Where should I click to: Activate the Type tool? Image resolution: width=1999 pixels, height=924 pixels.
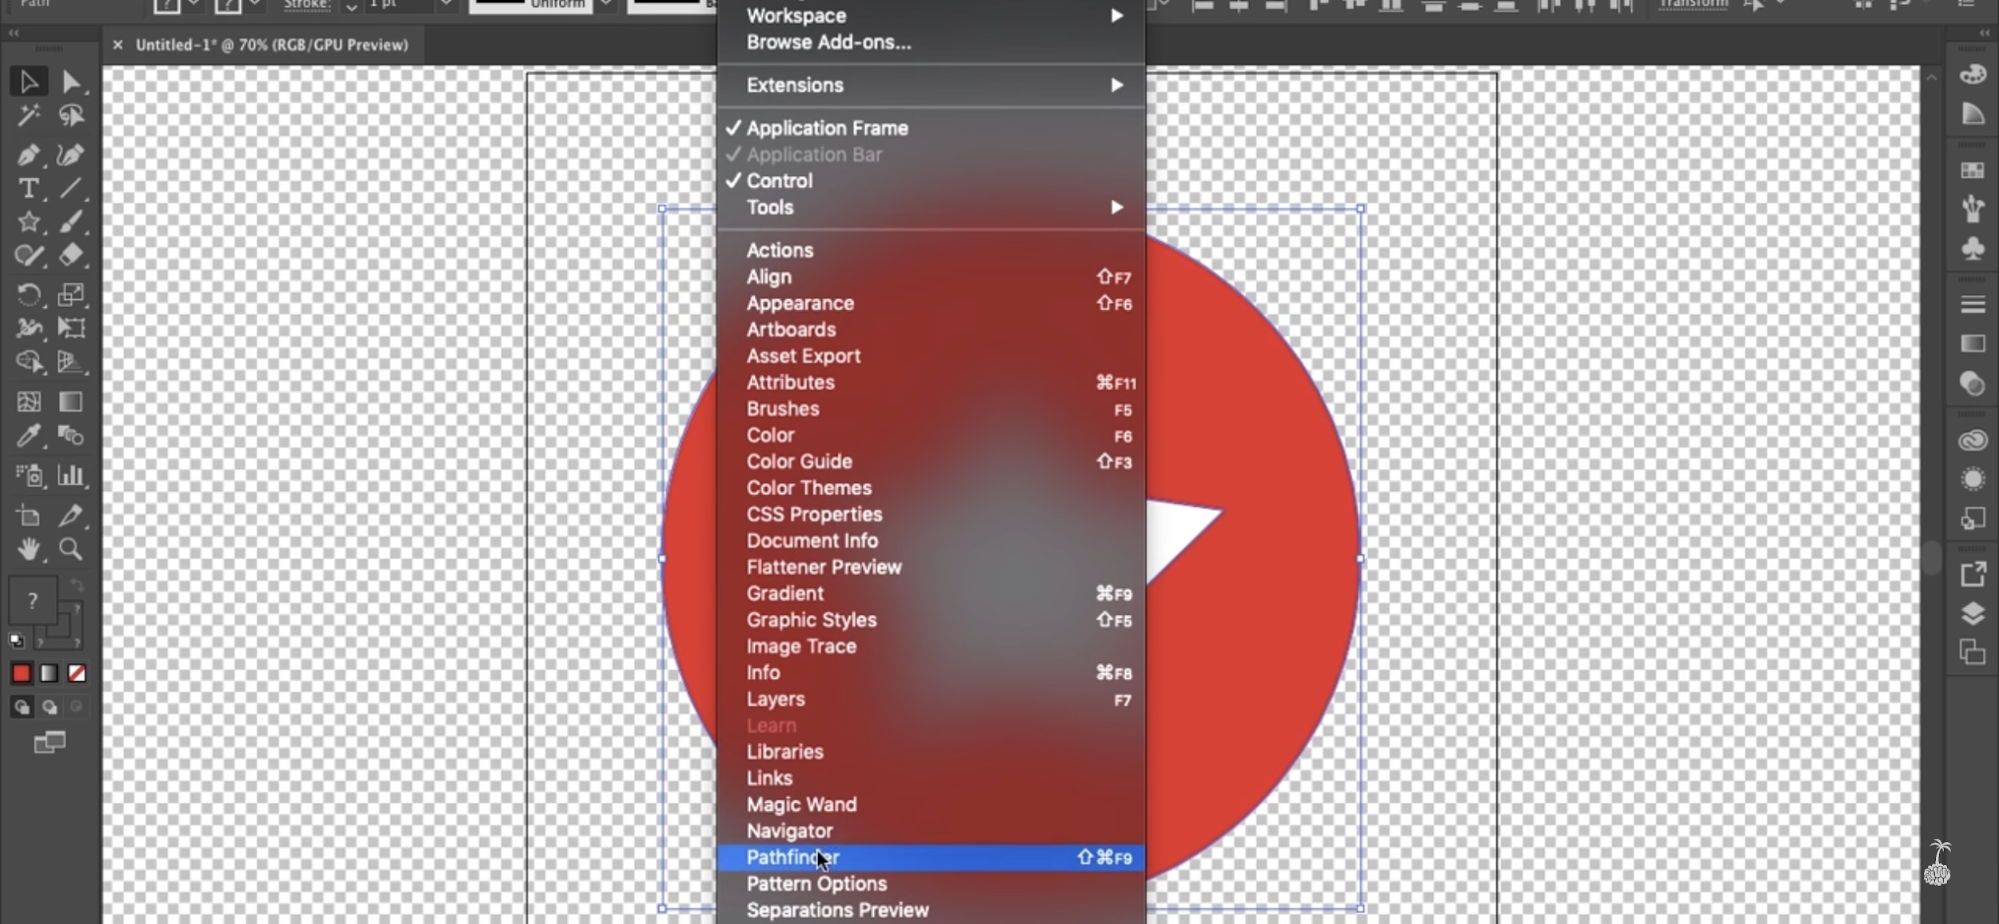coord(28,188)
